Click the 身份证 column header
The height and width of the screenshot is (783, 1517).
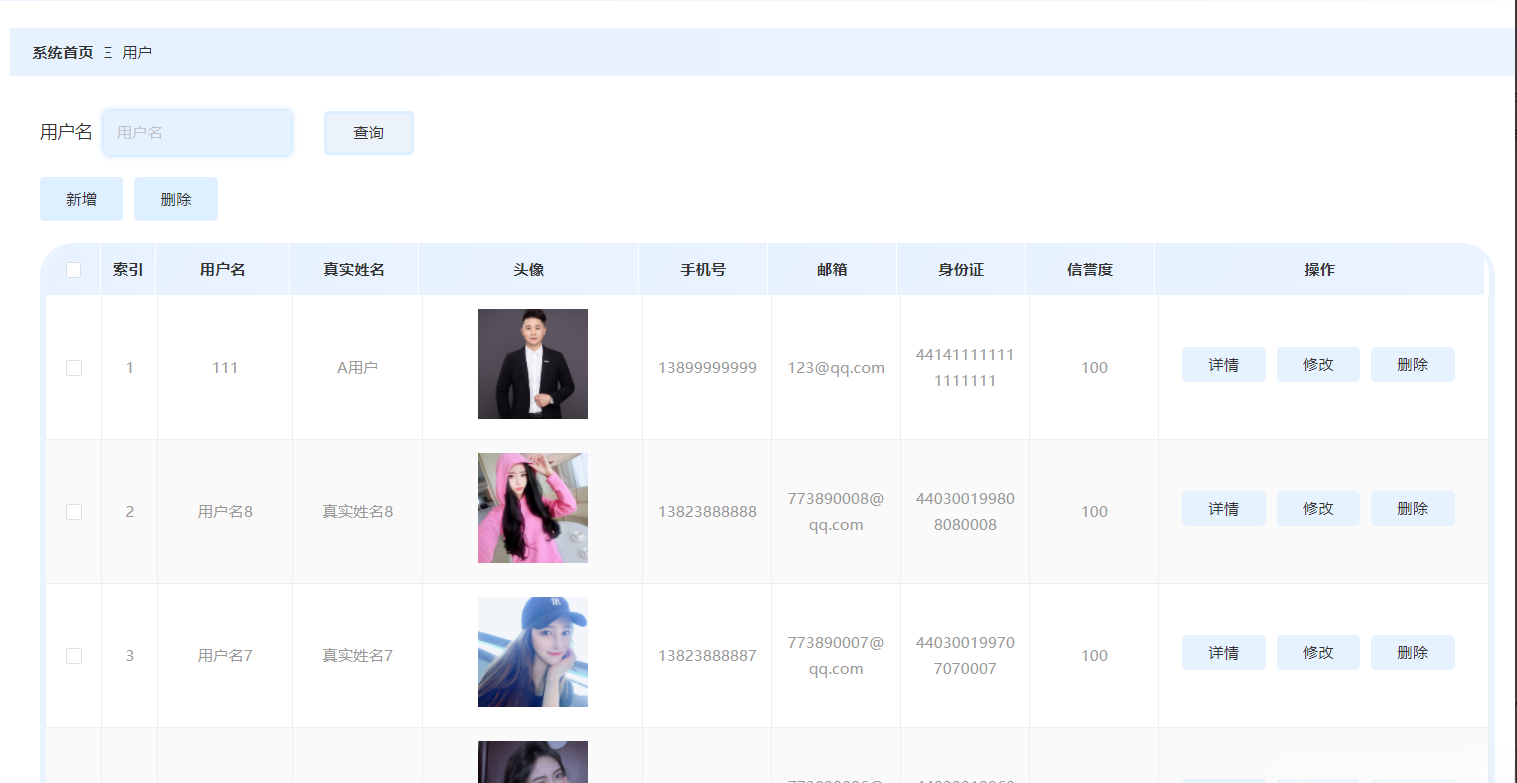pyautogui.click(x=961, y=270)
